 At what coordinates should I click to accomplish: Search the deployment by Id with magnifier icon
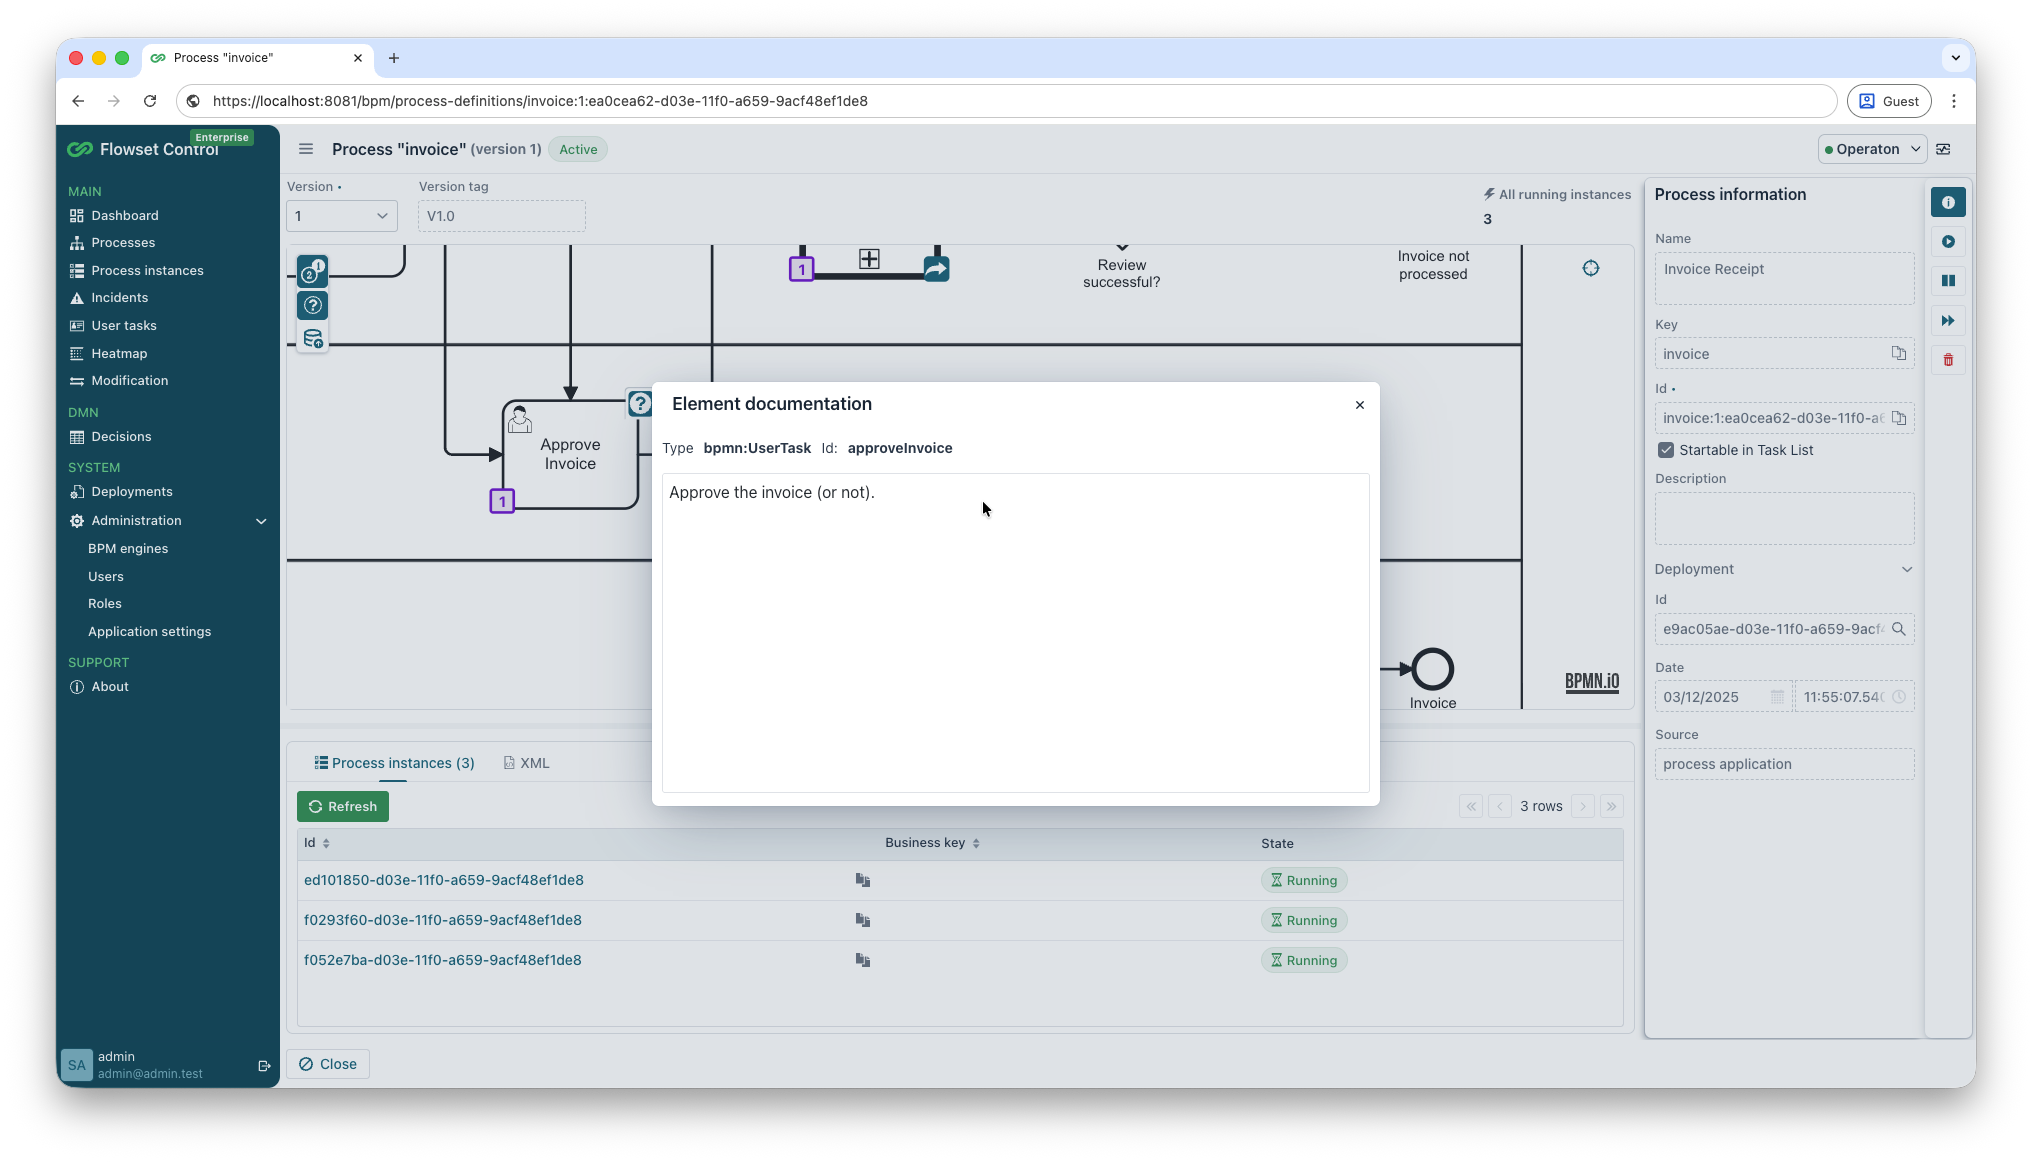coord(1899,629)
